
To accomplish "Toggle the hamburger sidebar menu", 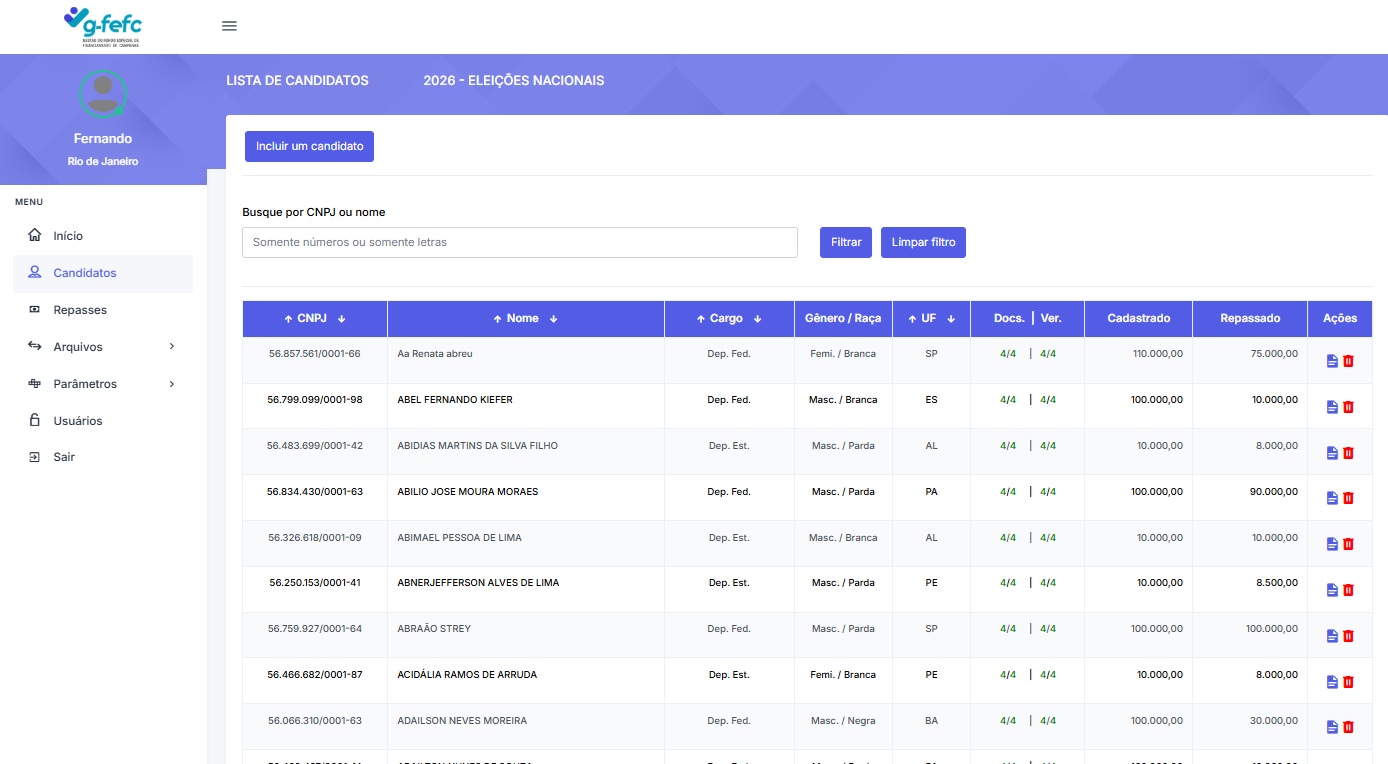I will (229, 26).
